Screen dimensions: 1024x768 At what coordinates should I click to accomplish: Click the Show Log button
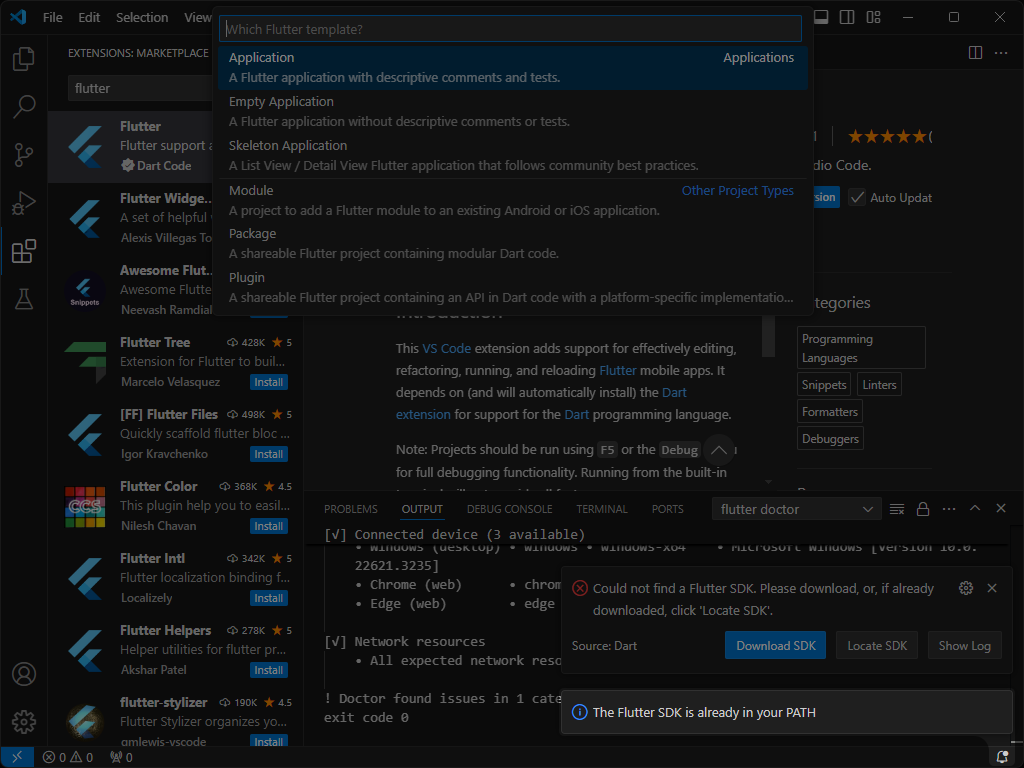click(965, 645)
